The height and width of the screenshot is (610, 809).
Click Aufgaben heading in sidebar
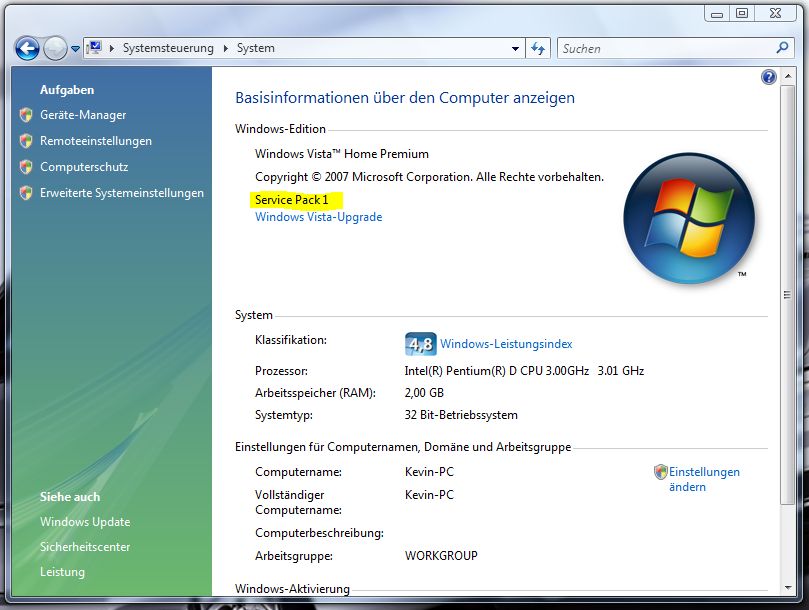[x=67, y=90]
